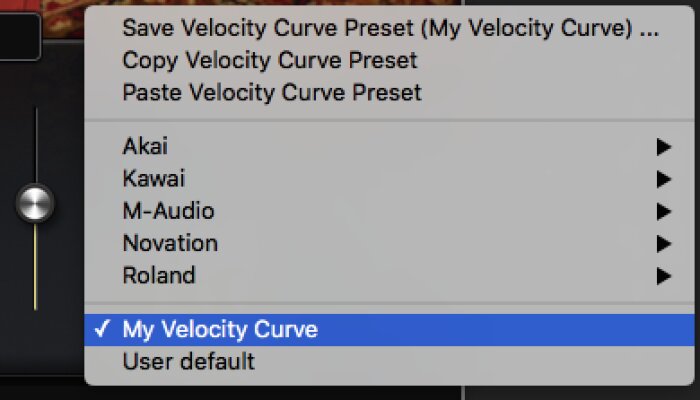Choose Copy Velocity Curve Preset
The image size is (700, 400).
pyautogui.click(x=270, y=61)
